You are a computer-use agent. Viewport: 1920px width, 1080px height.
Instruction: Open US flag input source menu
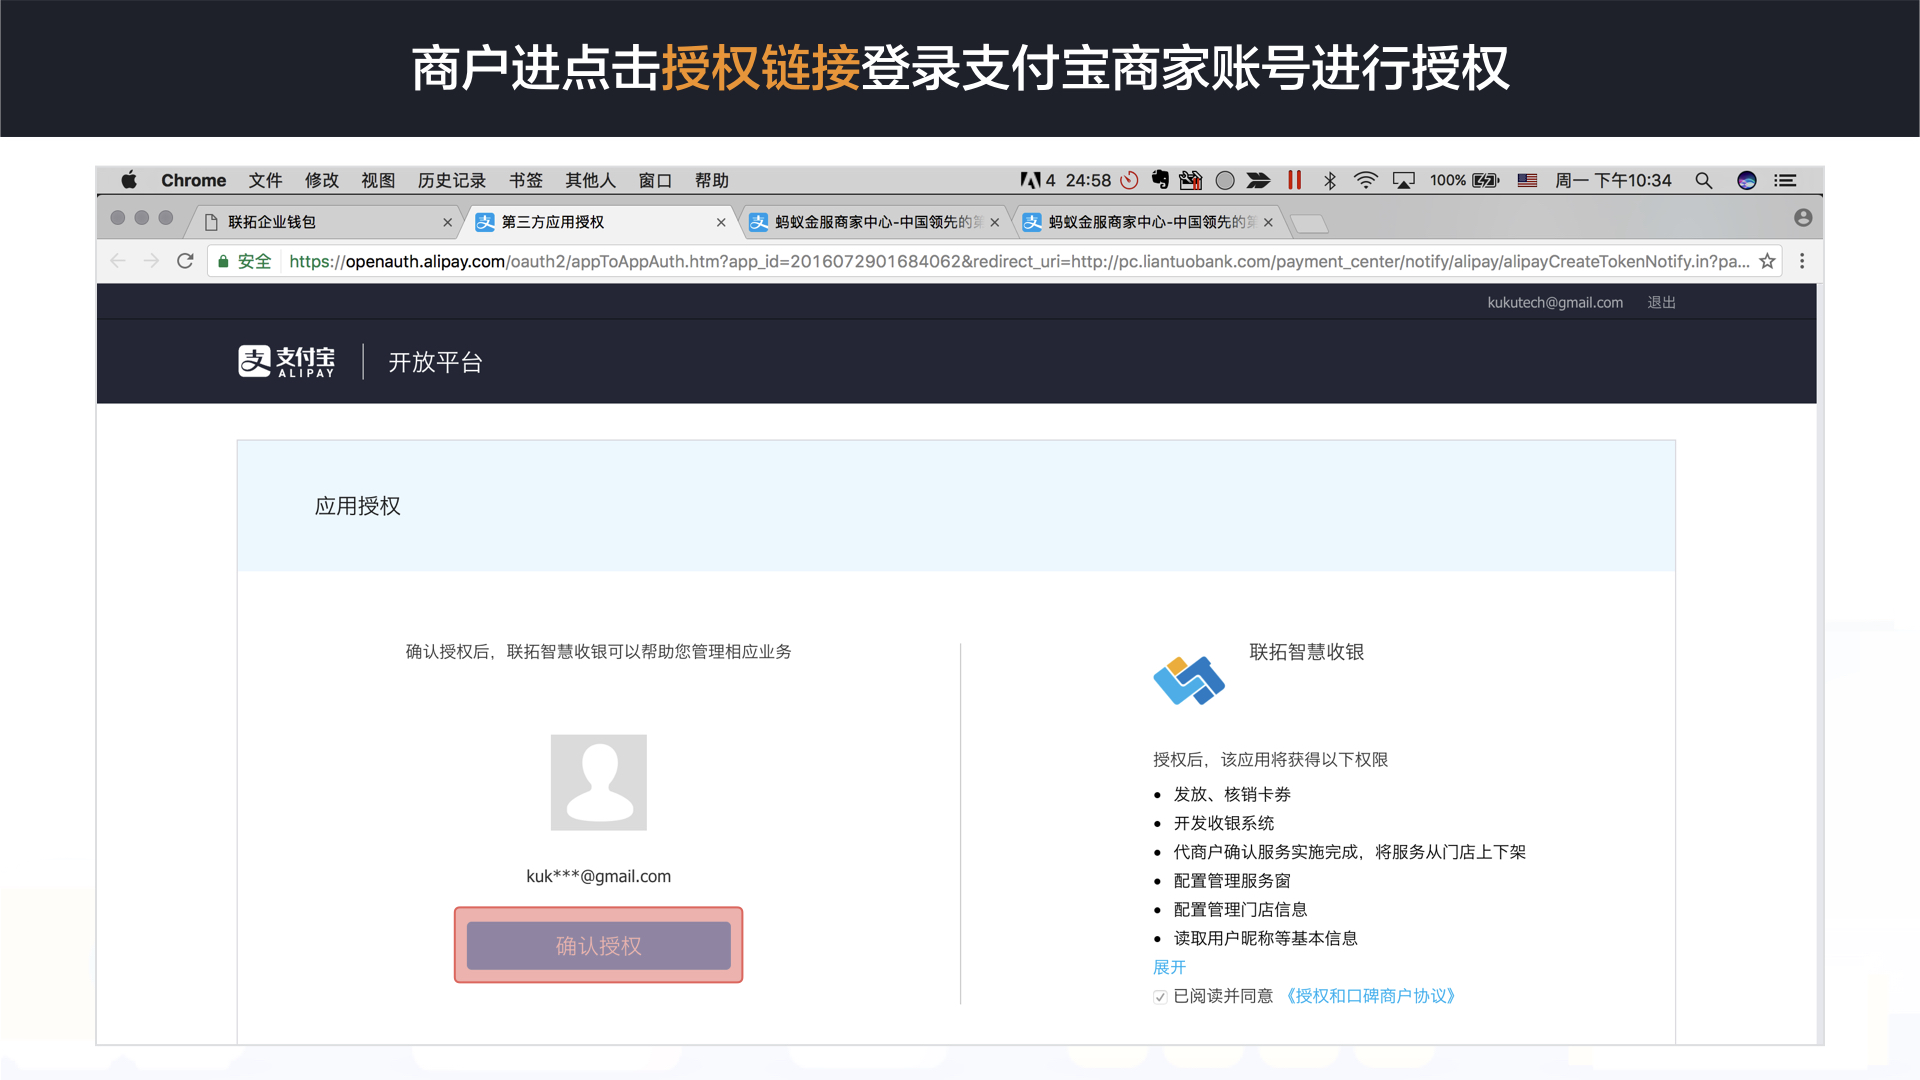1527,180
